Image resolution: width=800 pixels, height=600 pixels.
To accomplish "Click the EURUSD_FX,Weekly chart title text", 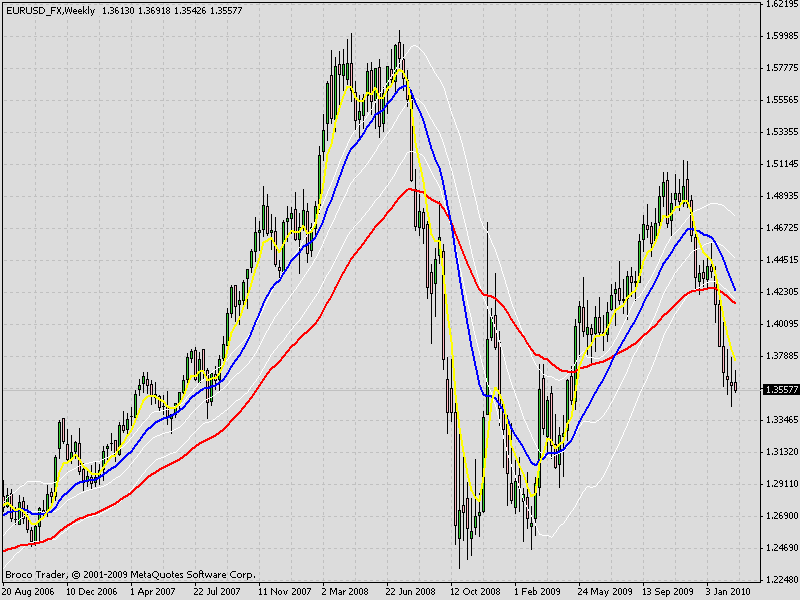I will pyautogui.click(x=50, y=10).
